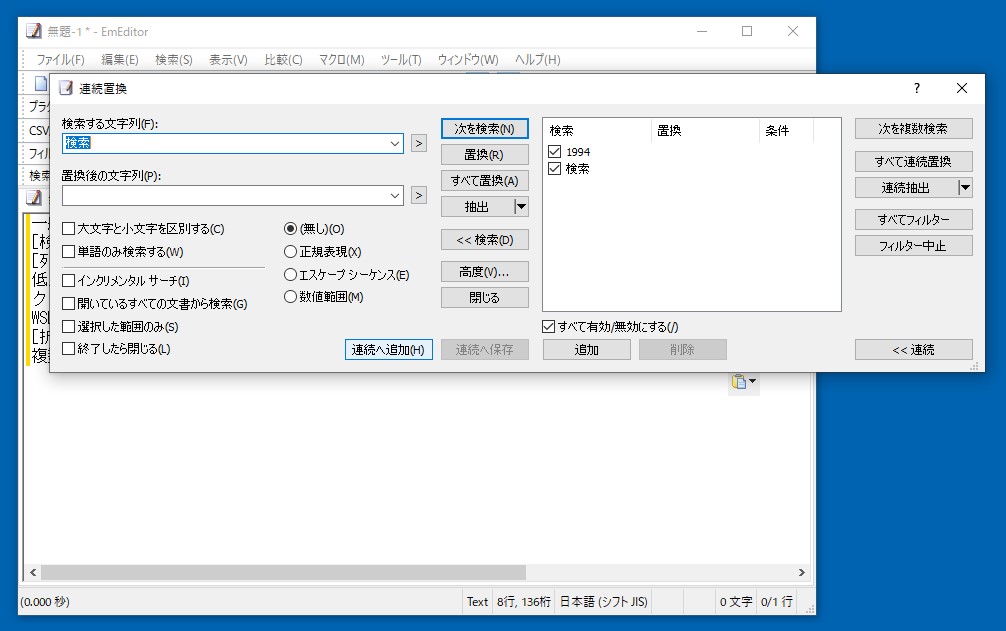Expand the search string combo box list
This screenshot has height=631, width=1006.
tap(397, 143)
